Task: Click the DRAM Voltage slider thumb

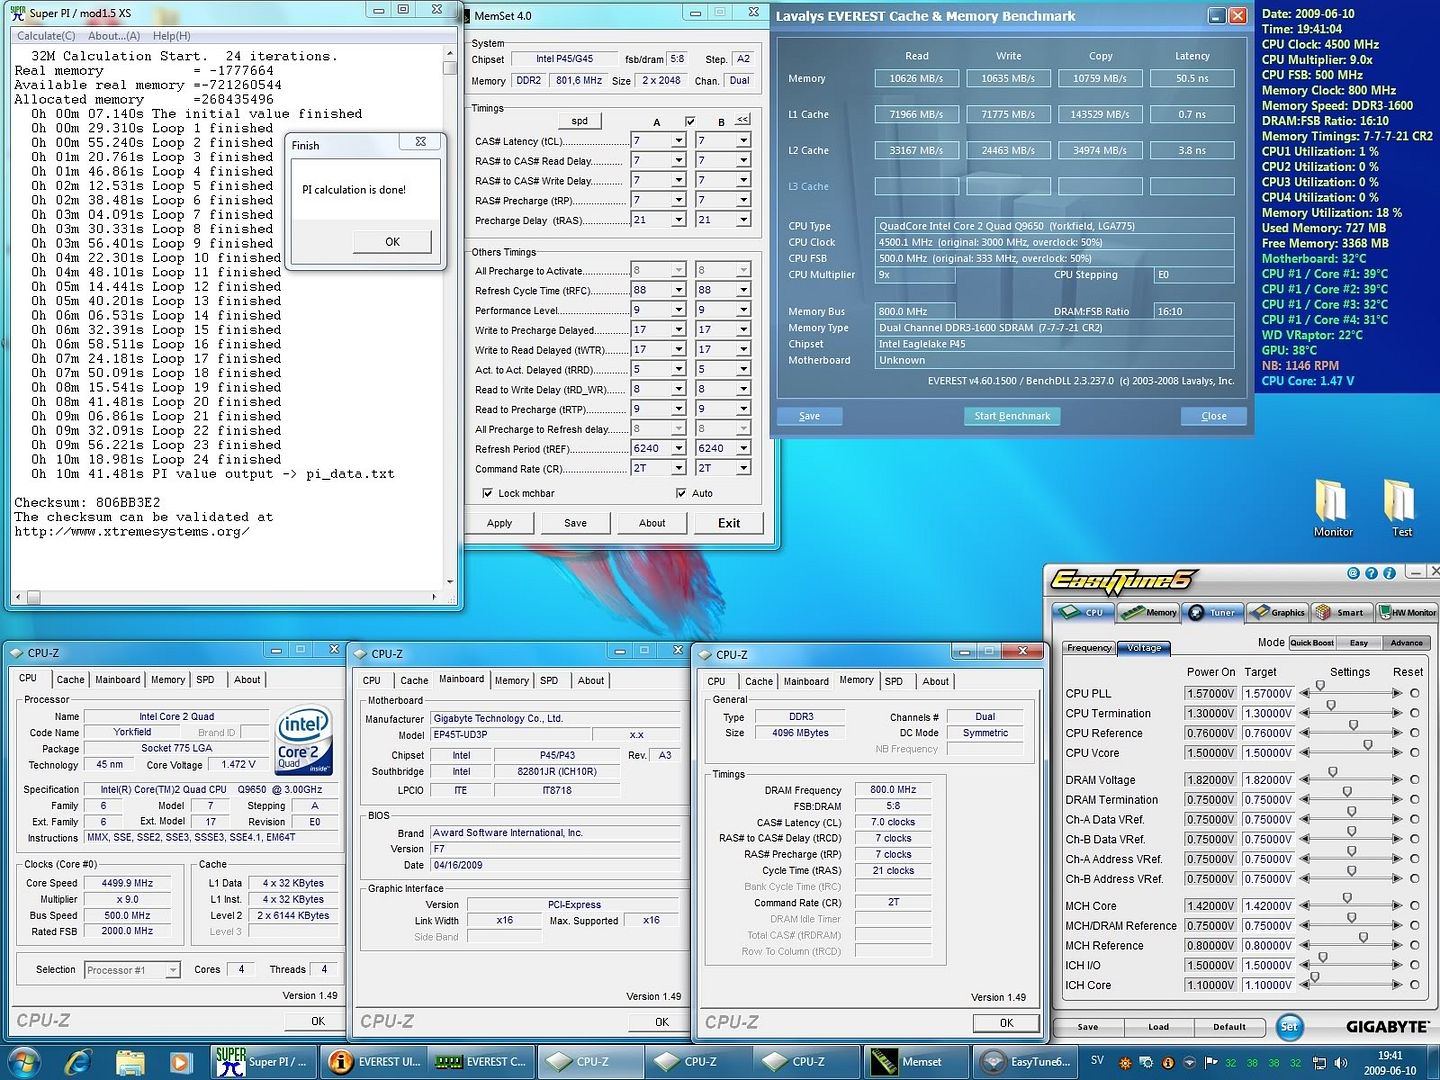Action: click(1333, 772)
